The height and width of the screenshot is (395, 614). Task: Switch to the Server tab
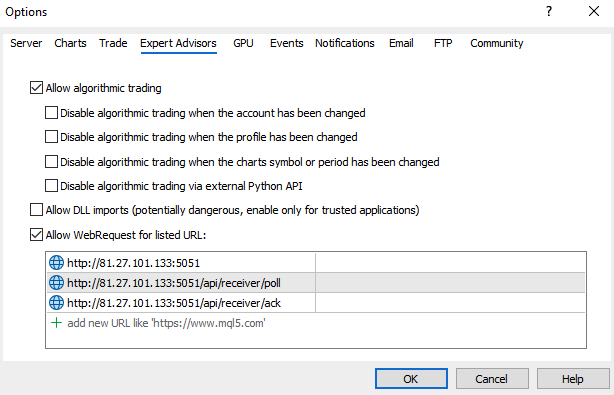(26, 43)
